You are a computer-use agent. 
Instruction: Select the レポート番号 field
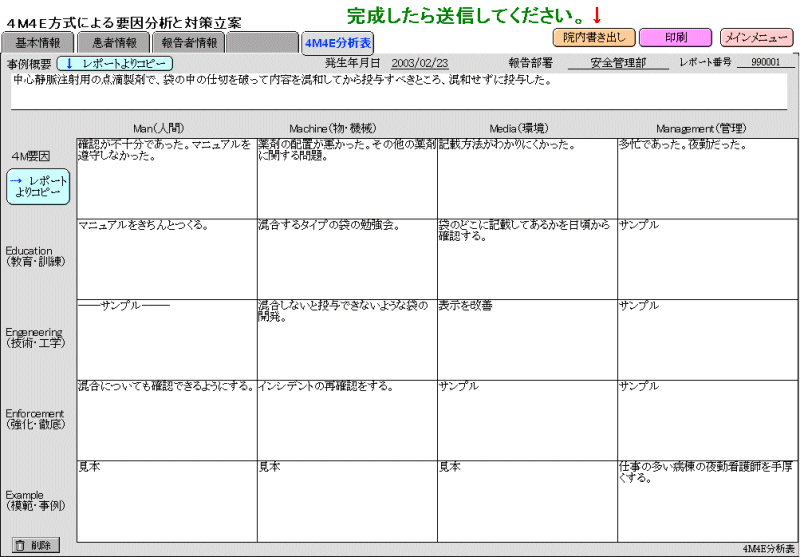pos(765,63)
